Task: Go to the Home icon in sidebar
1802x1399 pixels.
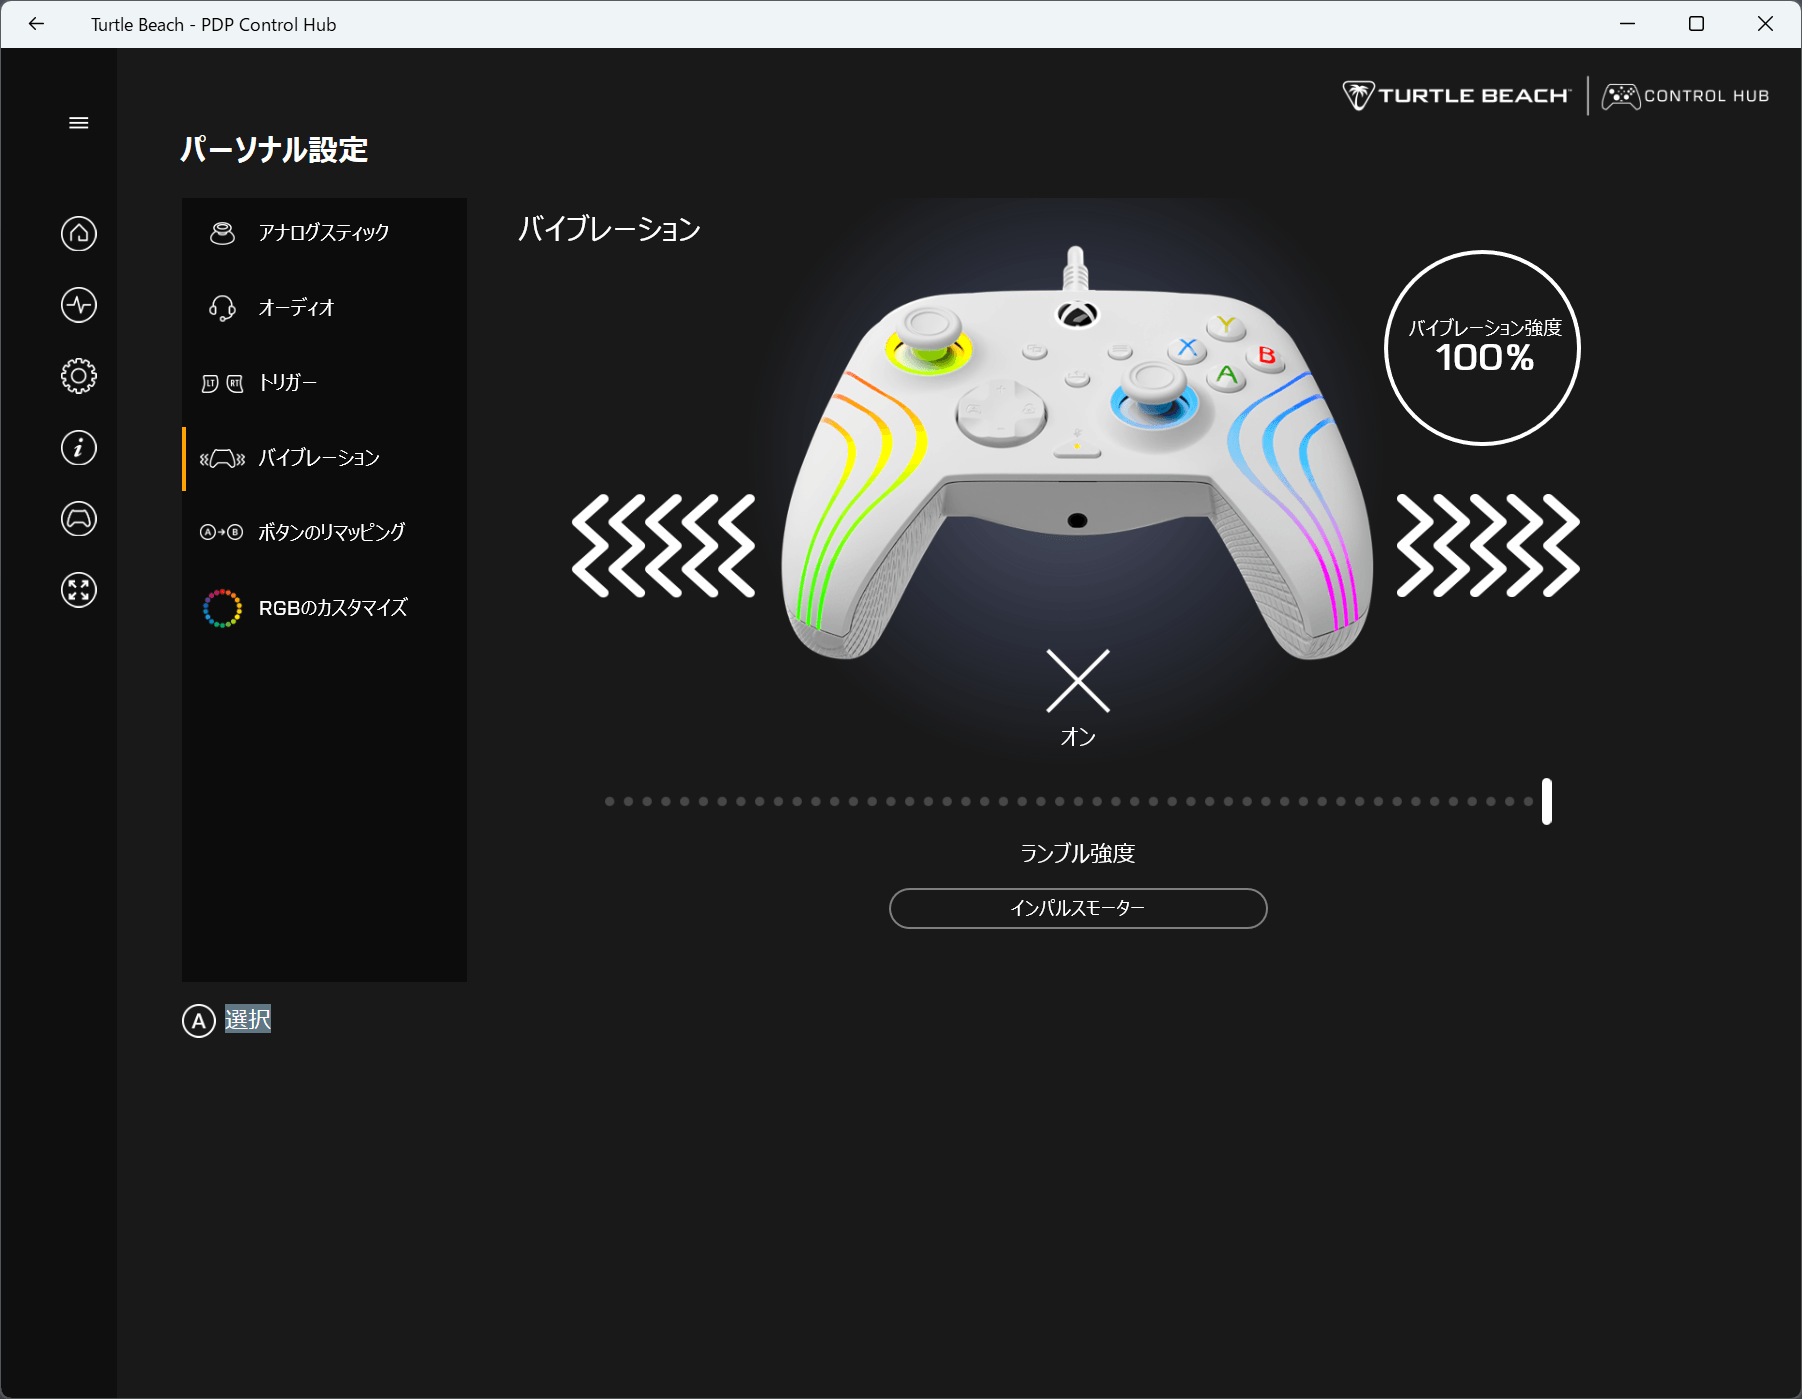Action: (x=79, y=234)
